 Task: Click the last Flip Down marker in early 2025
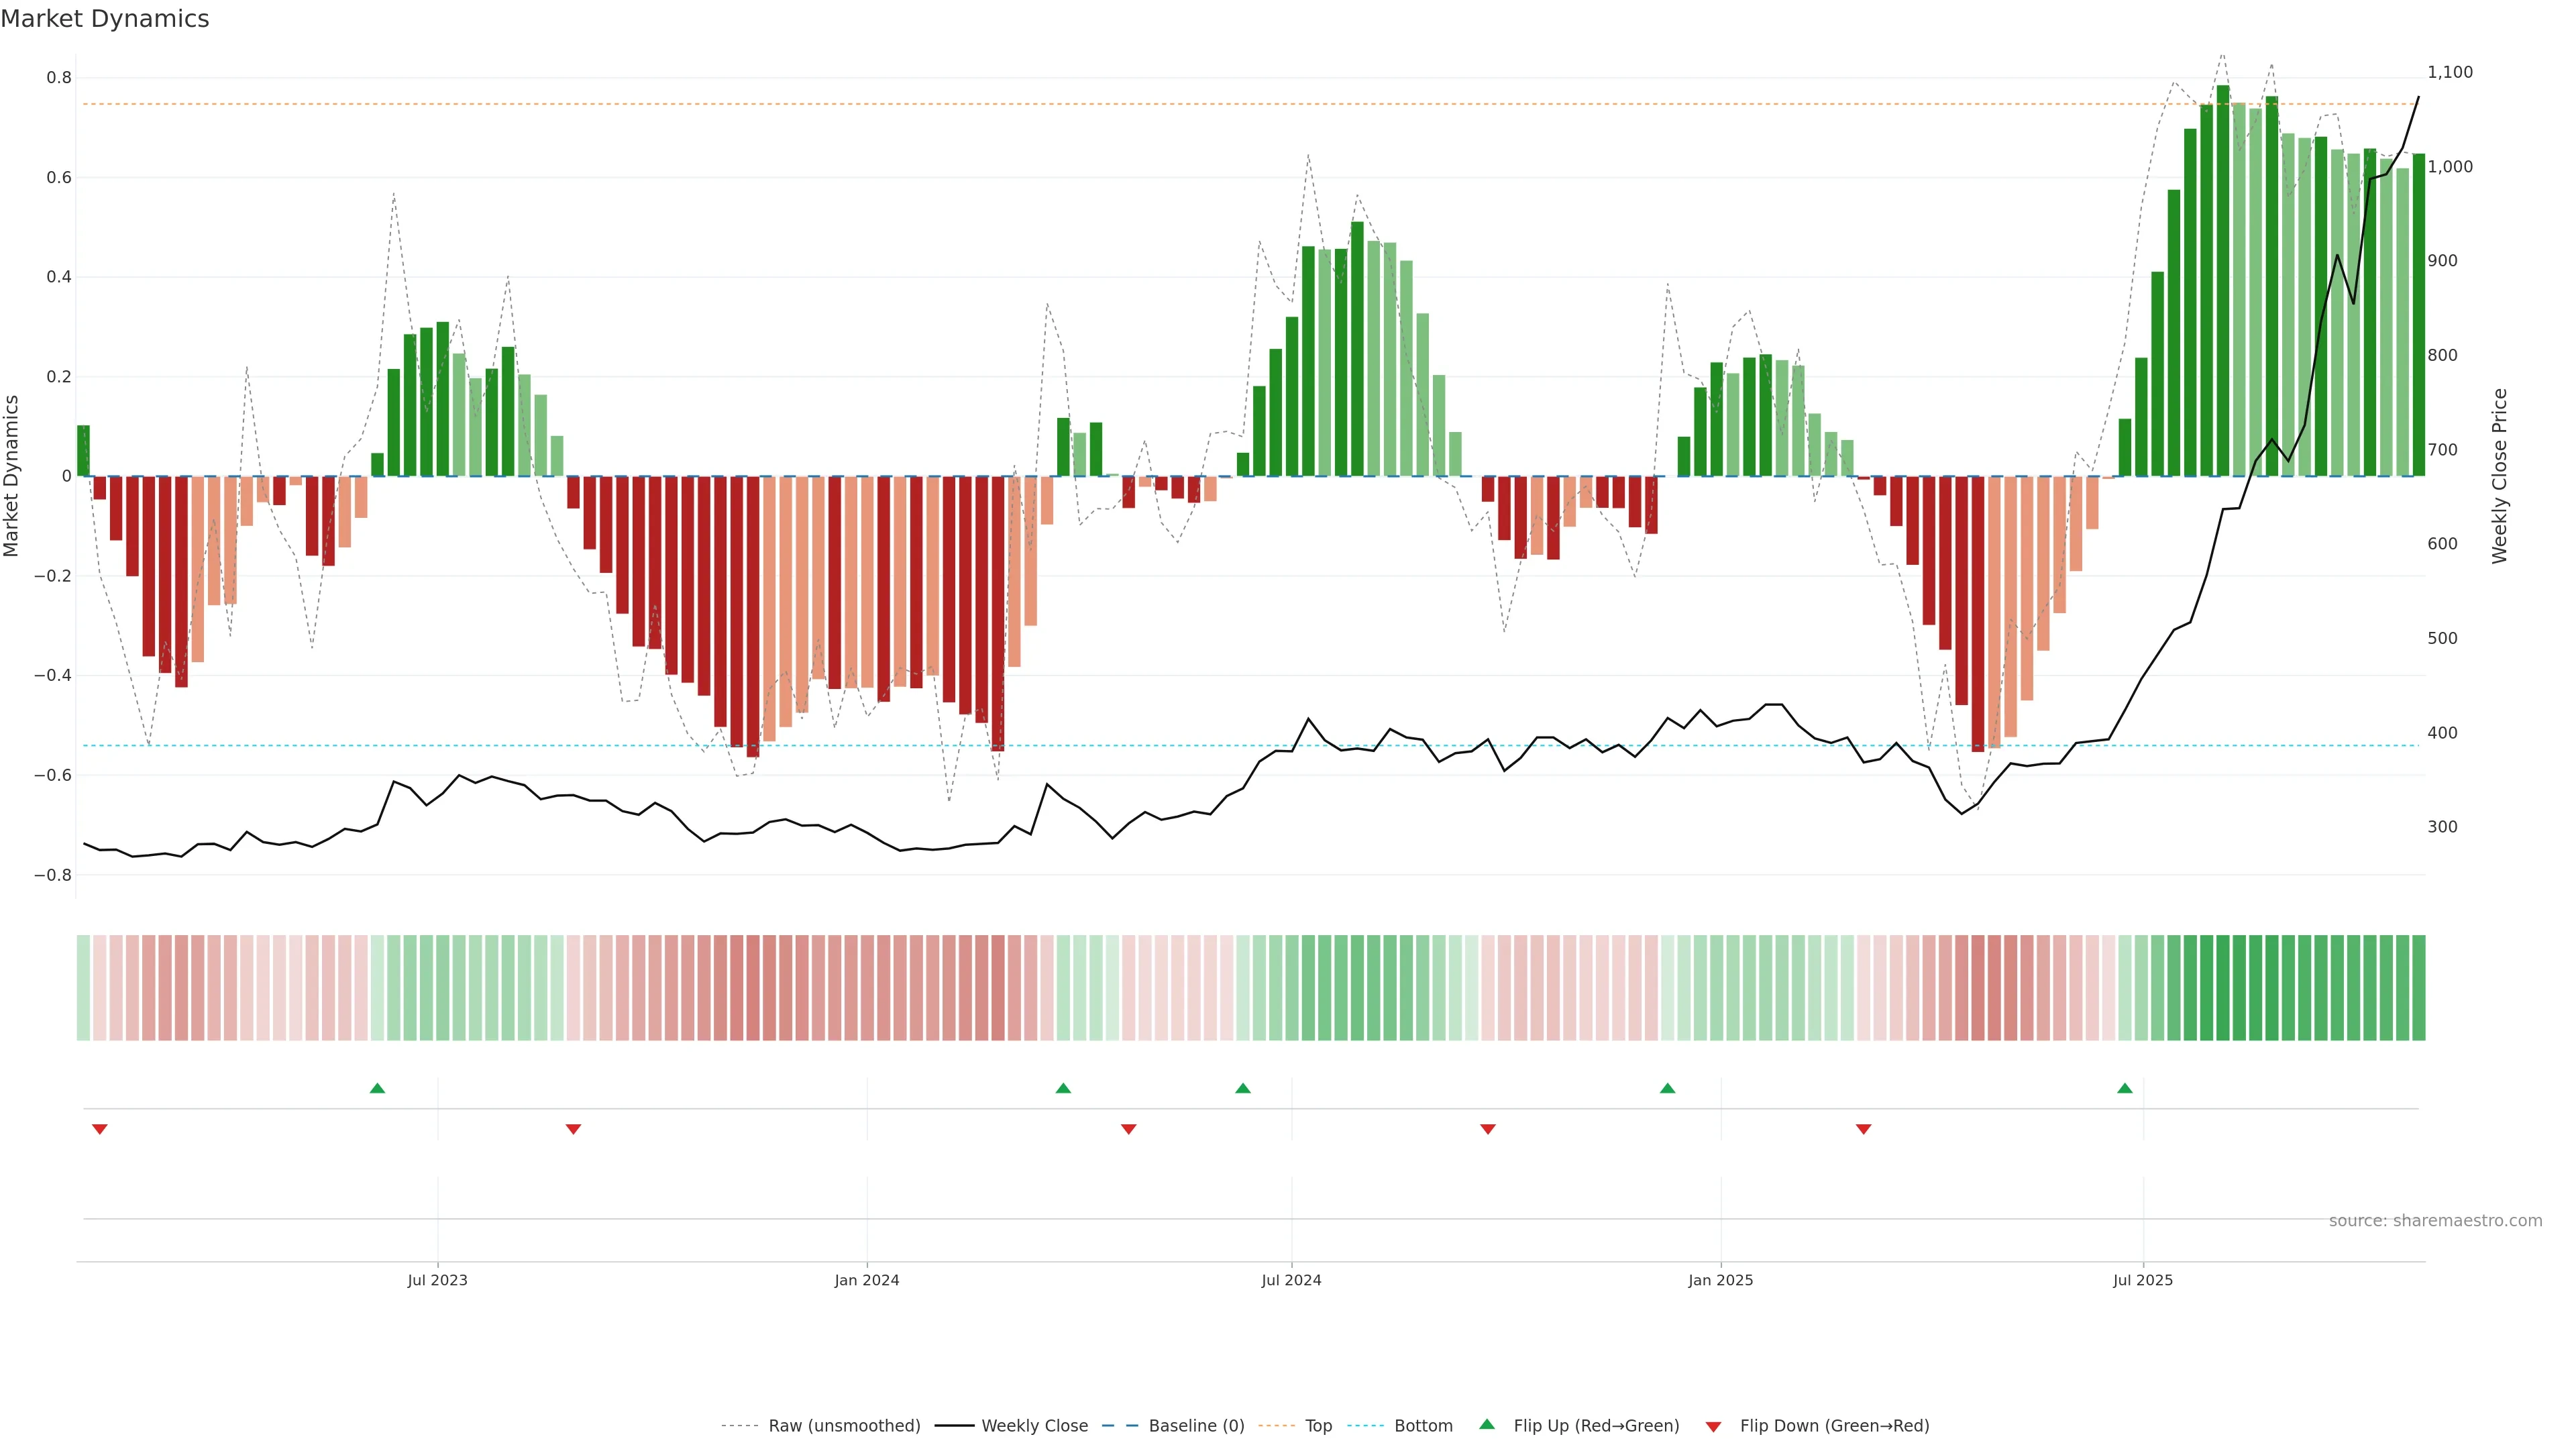[1863, 1129]
